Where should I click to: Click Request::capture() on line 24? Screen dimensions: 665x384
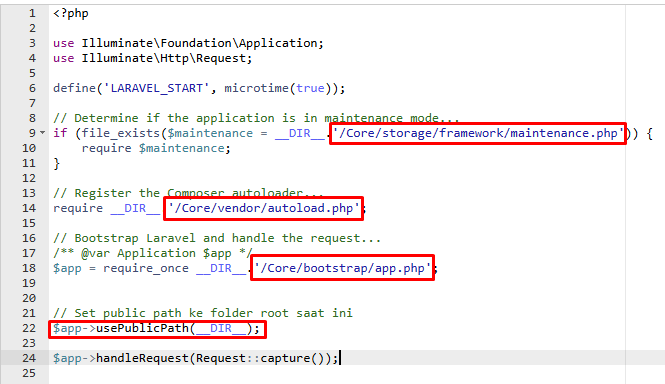[x=263, y=358]
